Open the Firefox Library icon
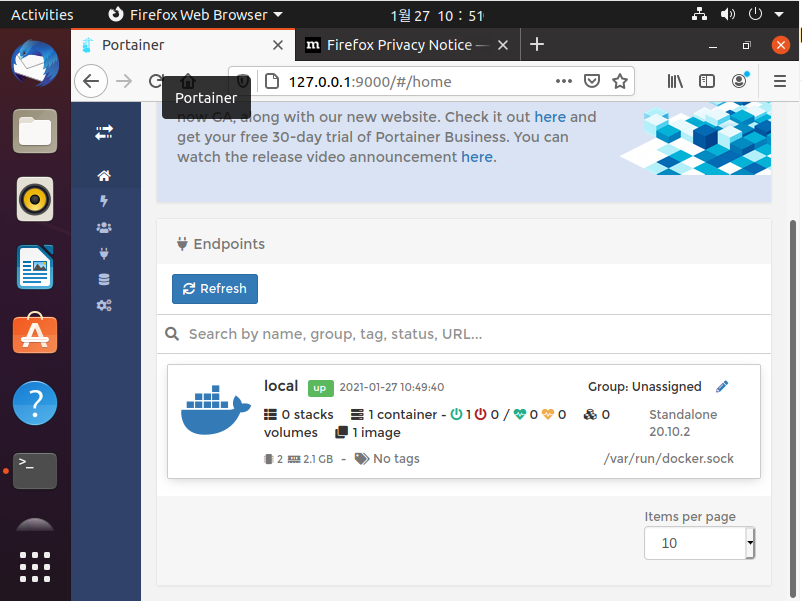This screenshot has width=802, height=601. click(675, 81)
